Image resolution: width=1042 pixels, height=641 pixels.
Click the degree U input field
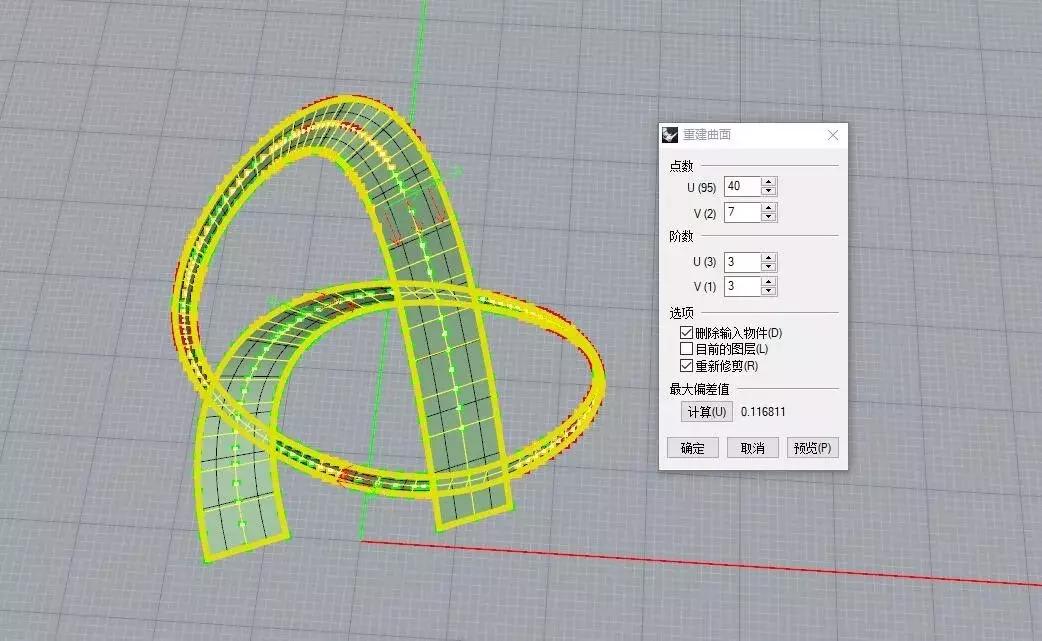741,262
